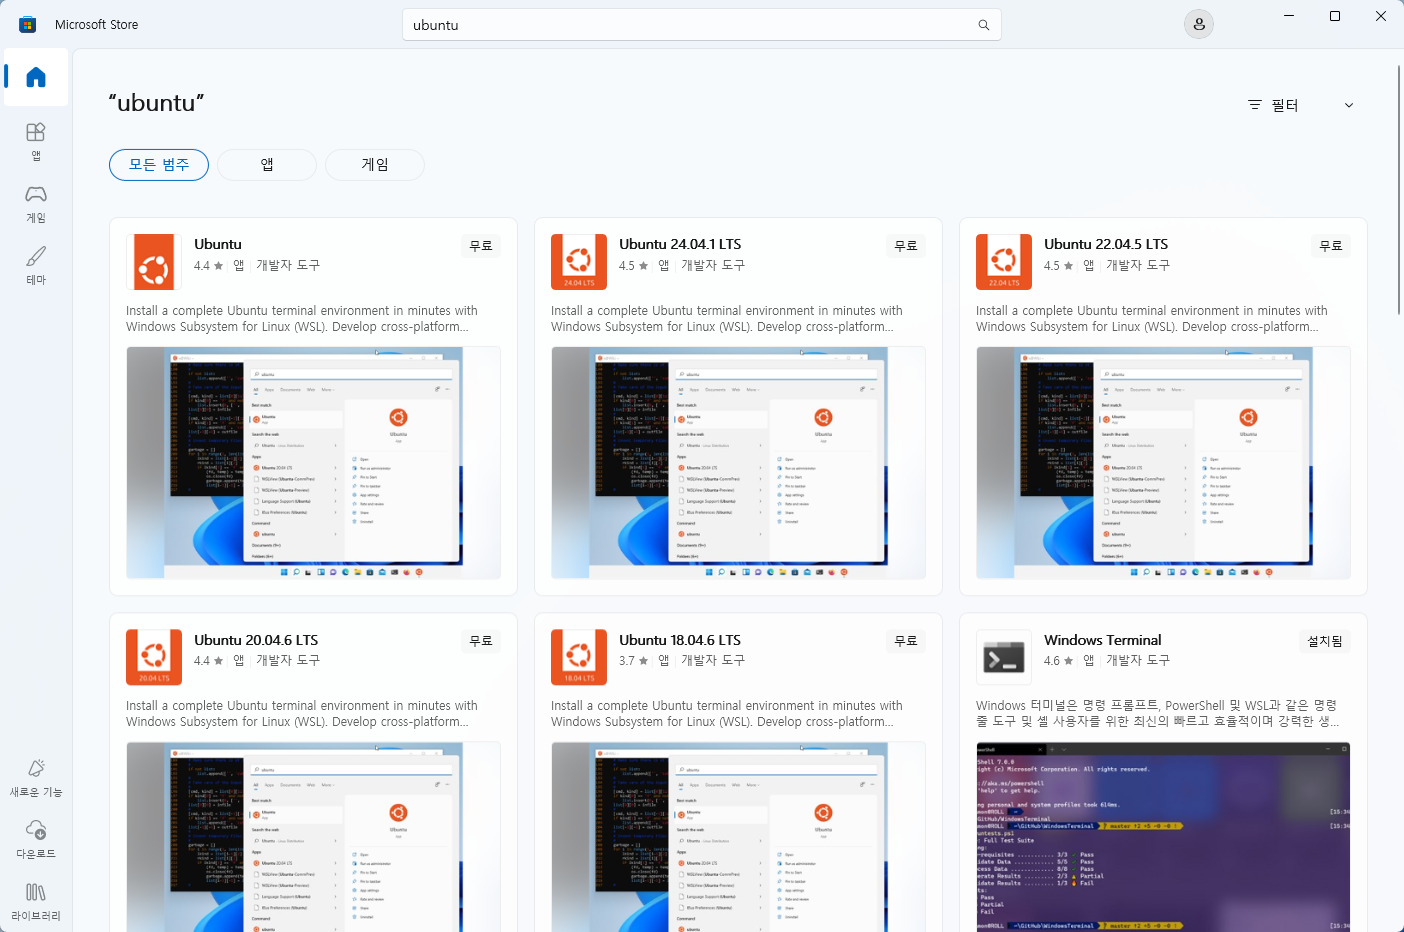The width and height of the screenshot is (1404, 932).
Task: Open the What's New section in the sidebar
Action: coord(36,777)
